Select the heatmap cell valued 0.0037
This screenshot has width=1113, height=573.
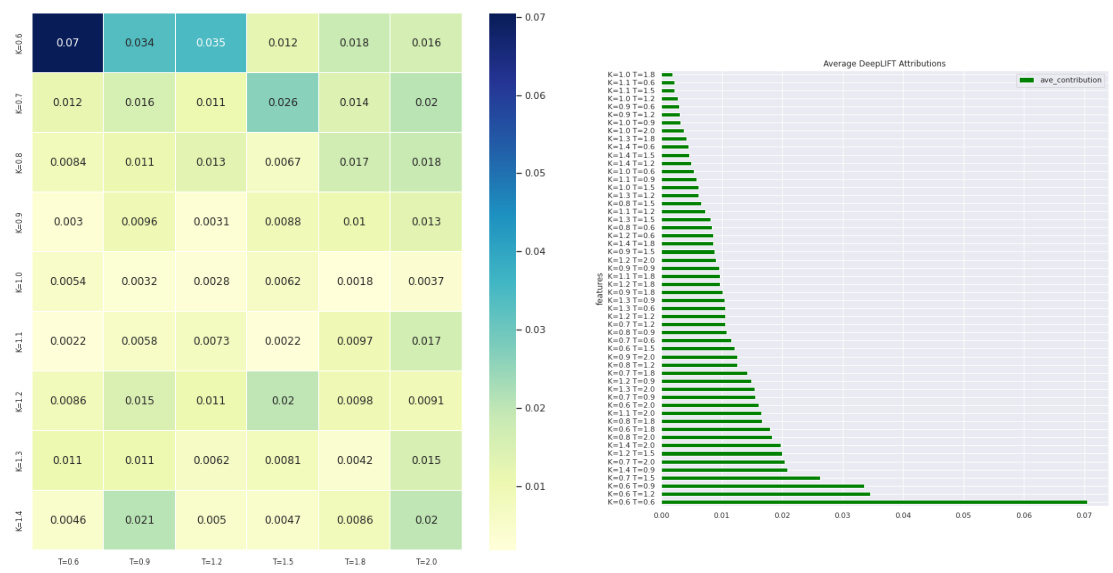[x=426, y=282]
